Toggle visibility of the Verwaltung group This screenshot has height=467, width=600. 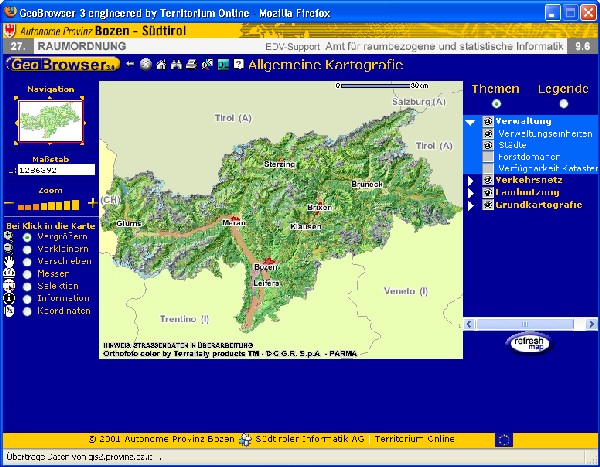click(x=488, y=121)
